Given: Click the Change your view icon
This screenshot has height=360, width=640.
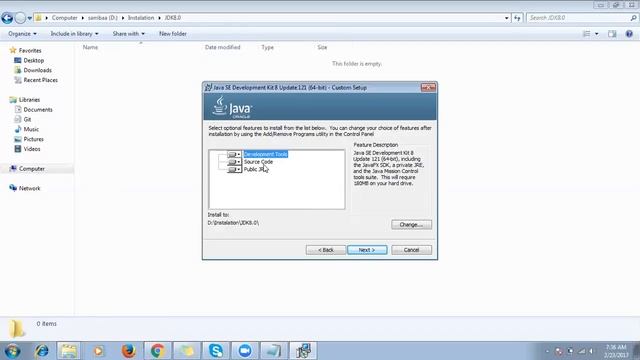Looking at the screenshot, I should pyautogui.click(x=587, y=34).
